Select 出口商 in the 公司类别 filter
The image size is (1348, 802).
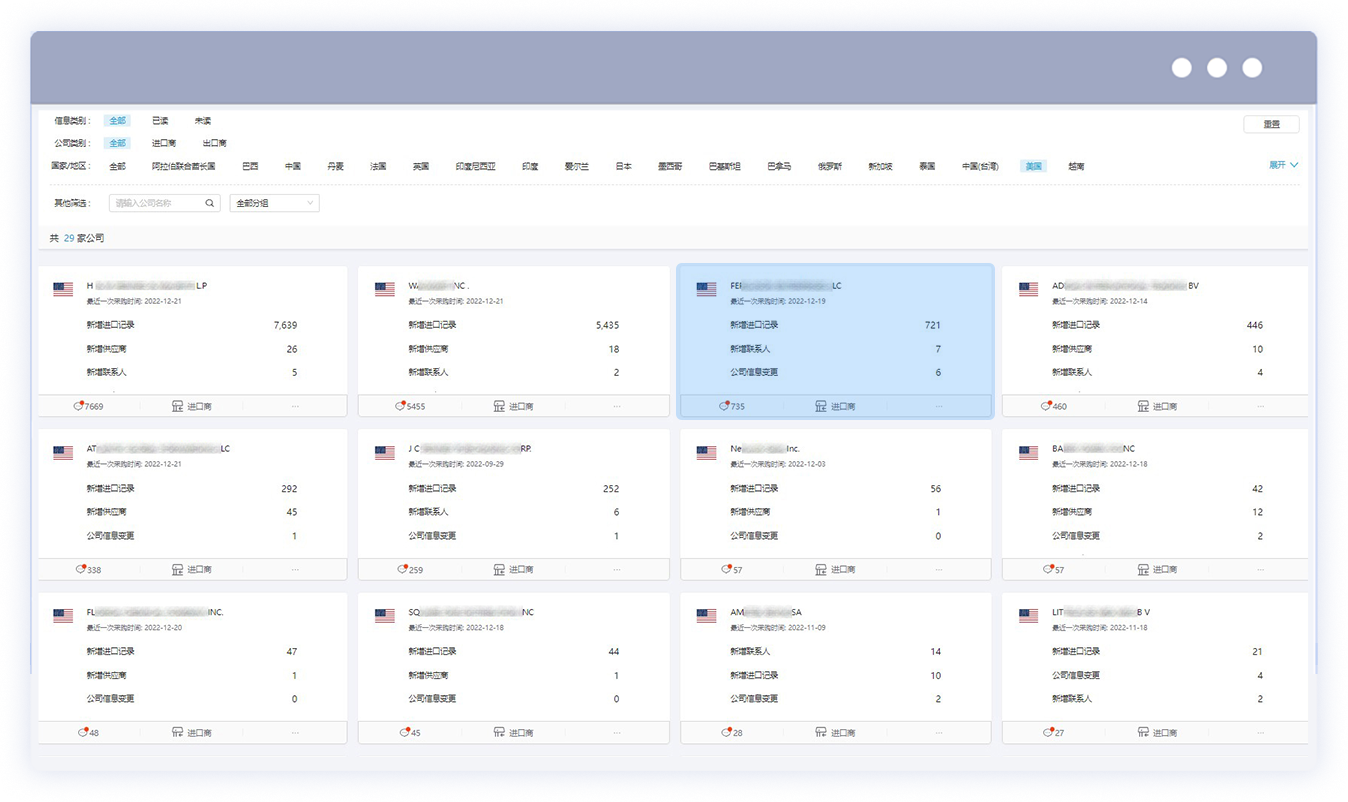[x=214, y=144]
